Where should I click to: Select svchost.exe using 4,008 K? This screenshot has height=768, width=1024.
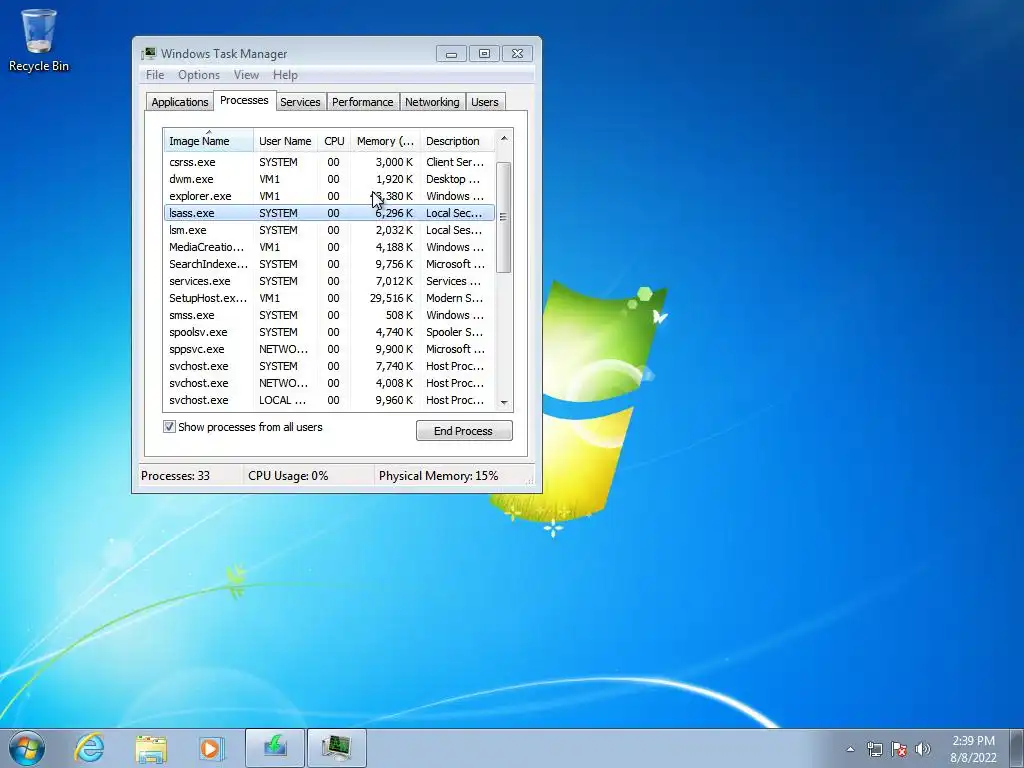point(330,383)
